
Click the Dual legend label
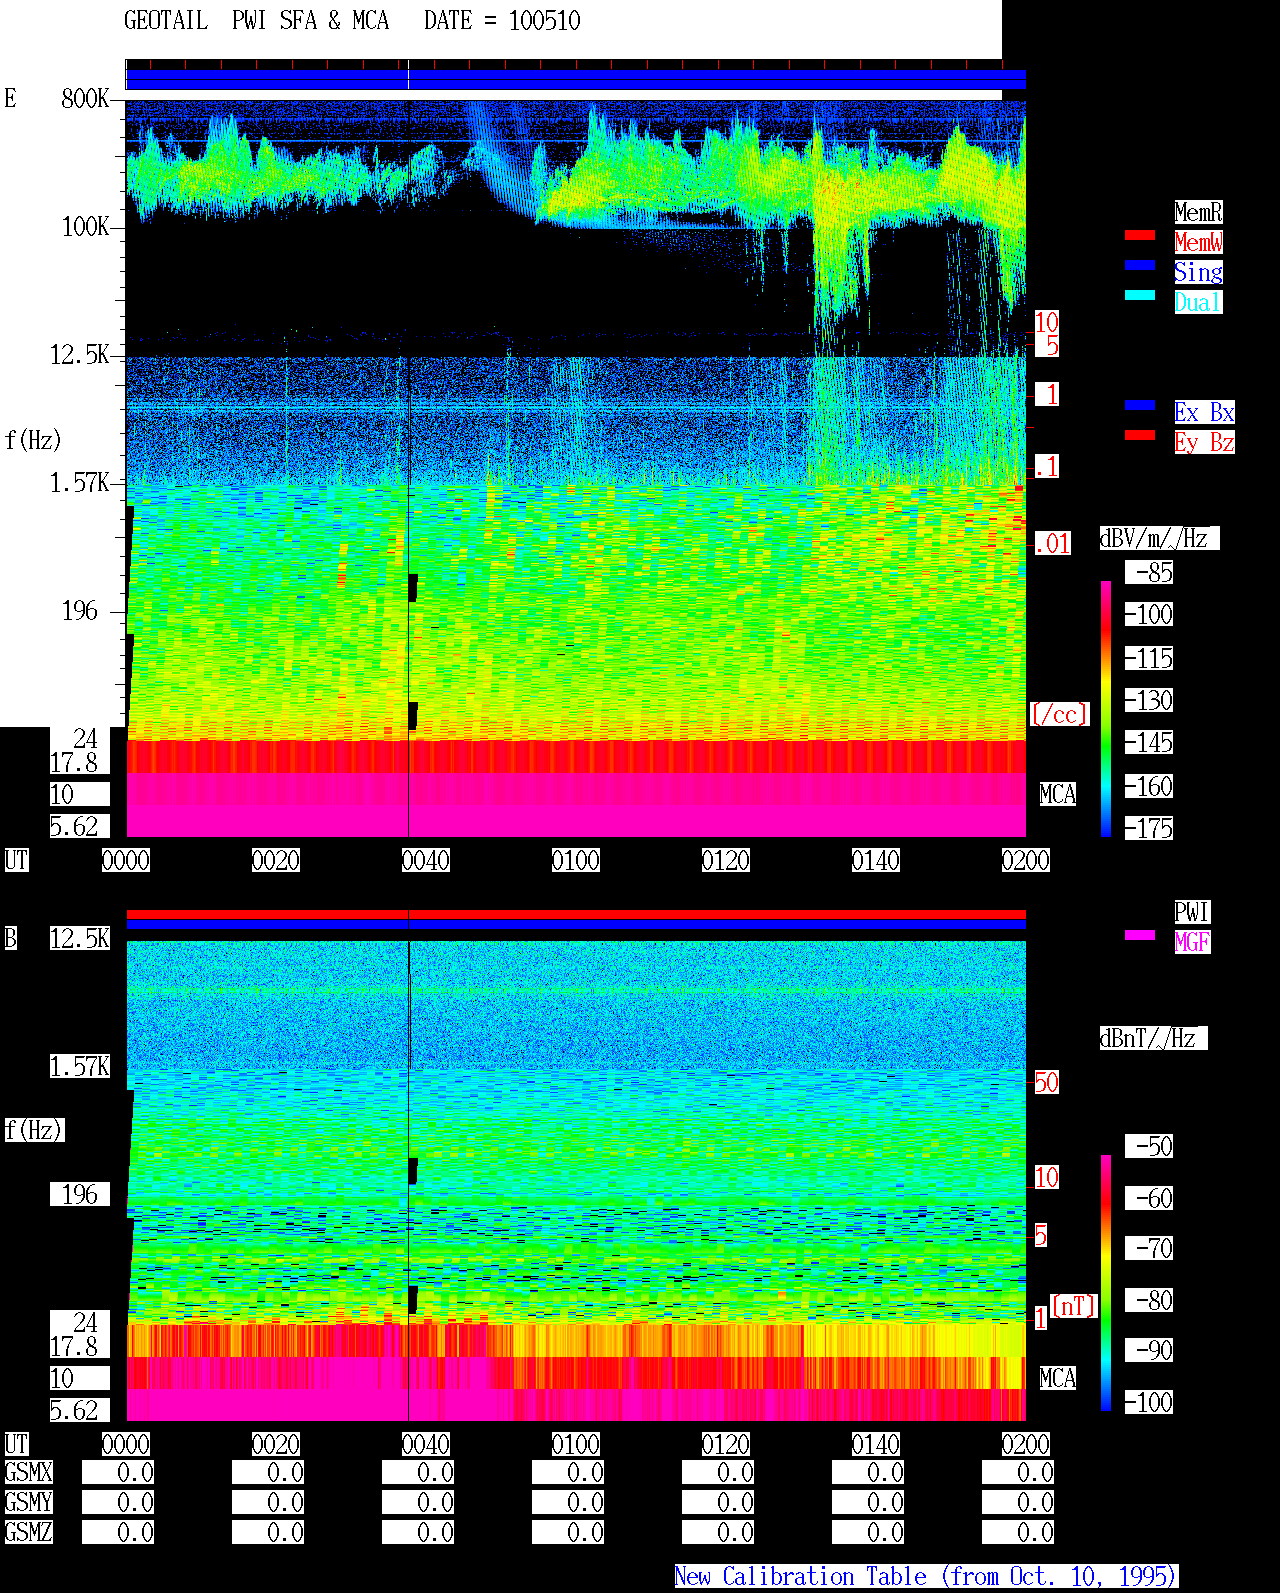pyautogui.click(x=1198, y=302)
